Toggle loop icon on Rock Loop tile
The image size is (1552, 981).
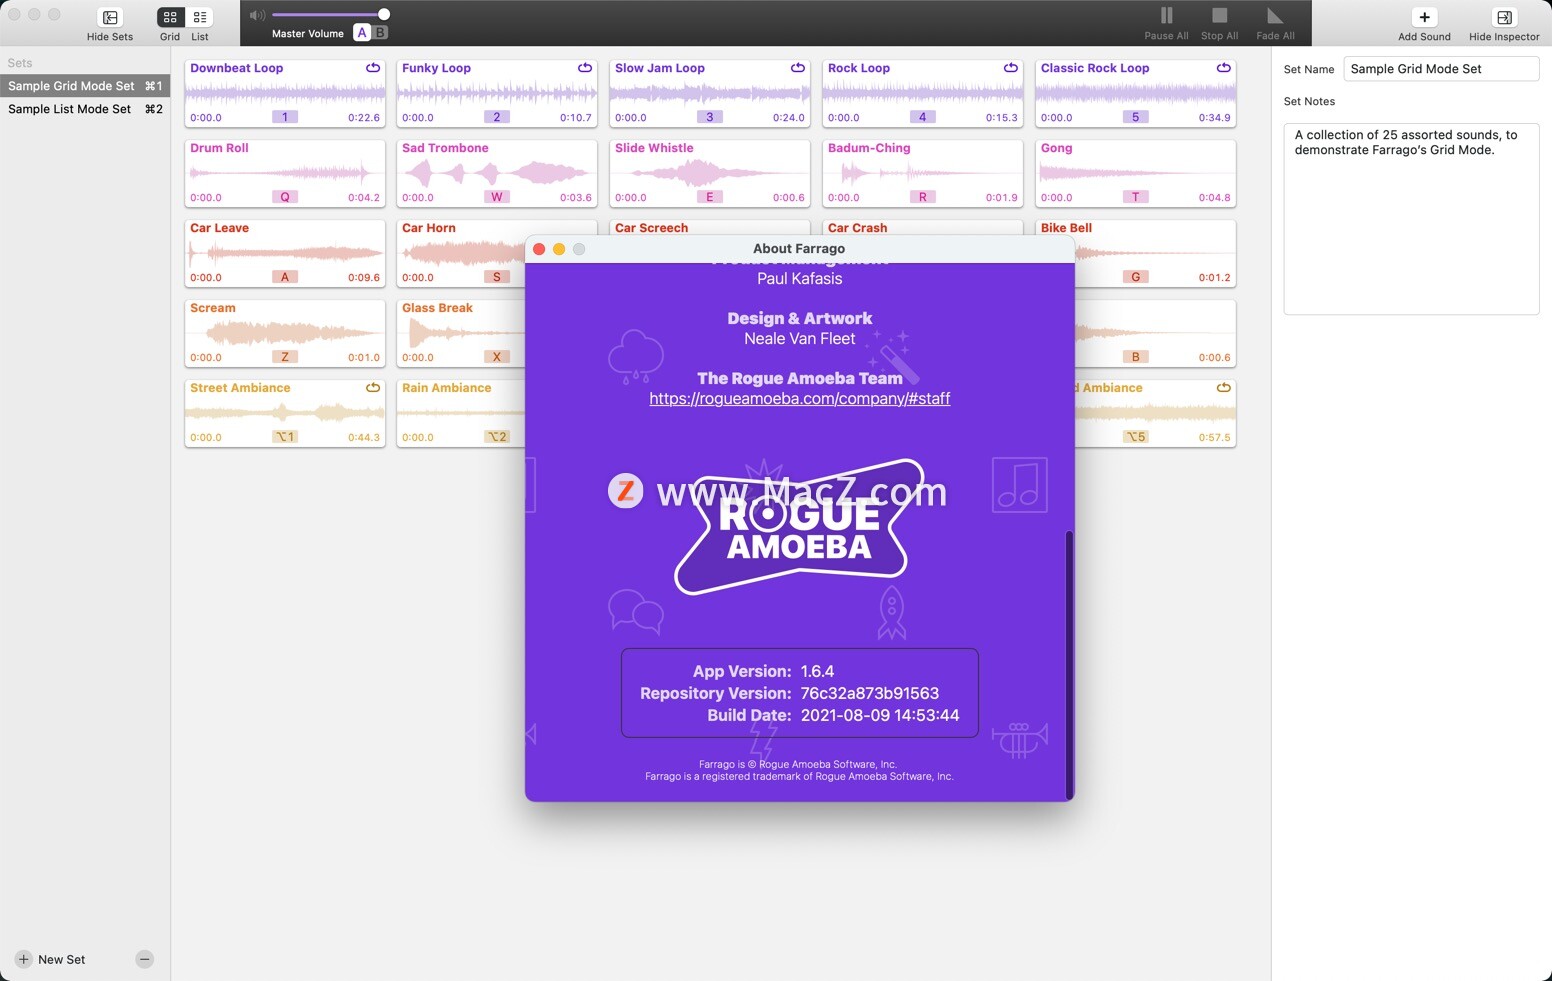coord(1011,68)
